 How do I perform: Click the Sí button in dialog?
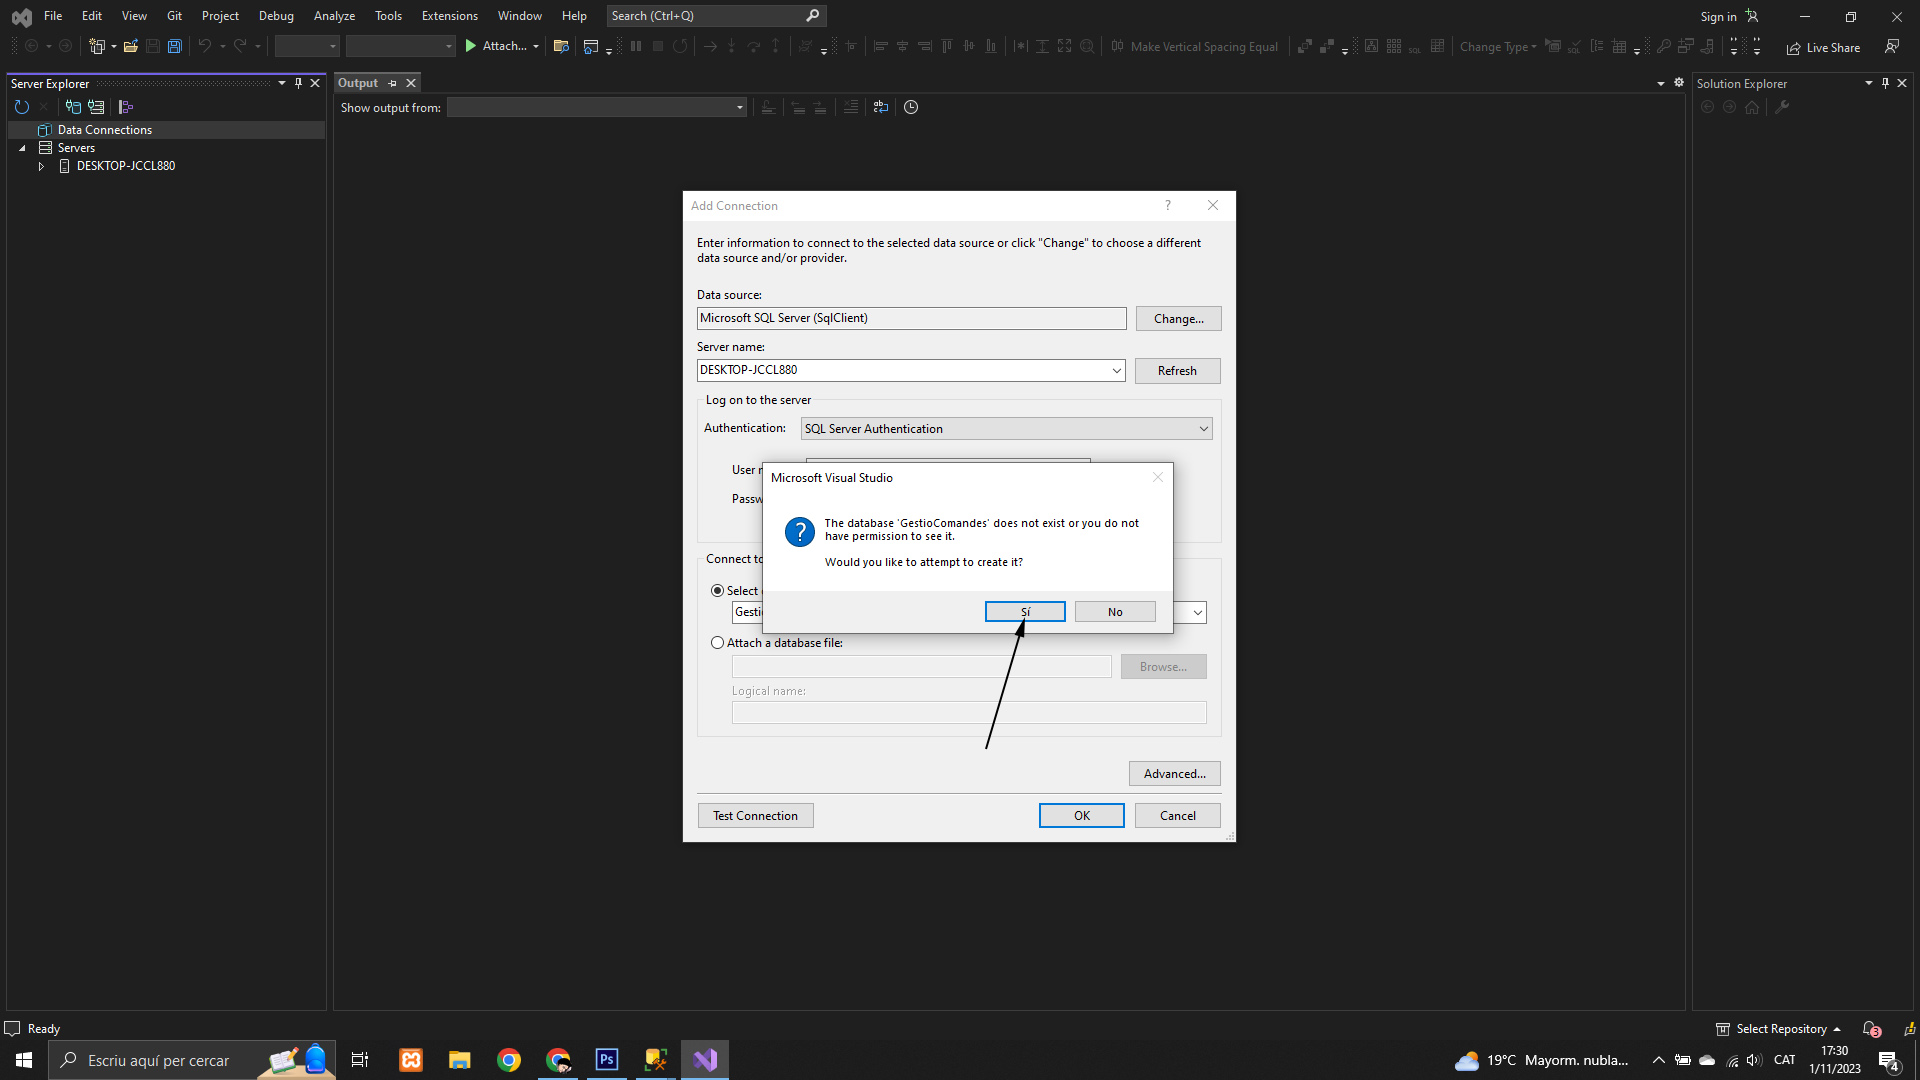coord(1025,612)
